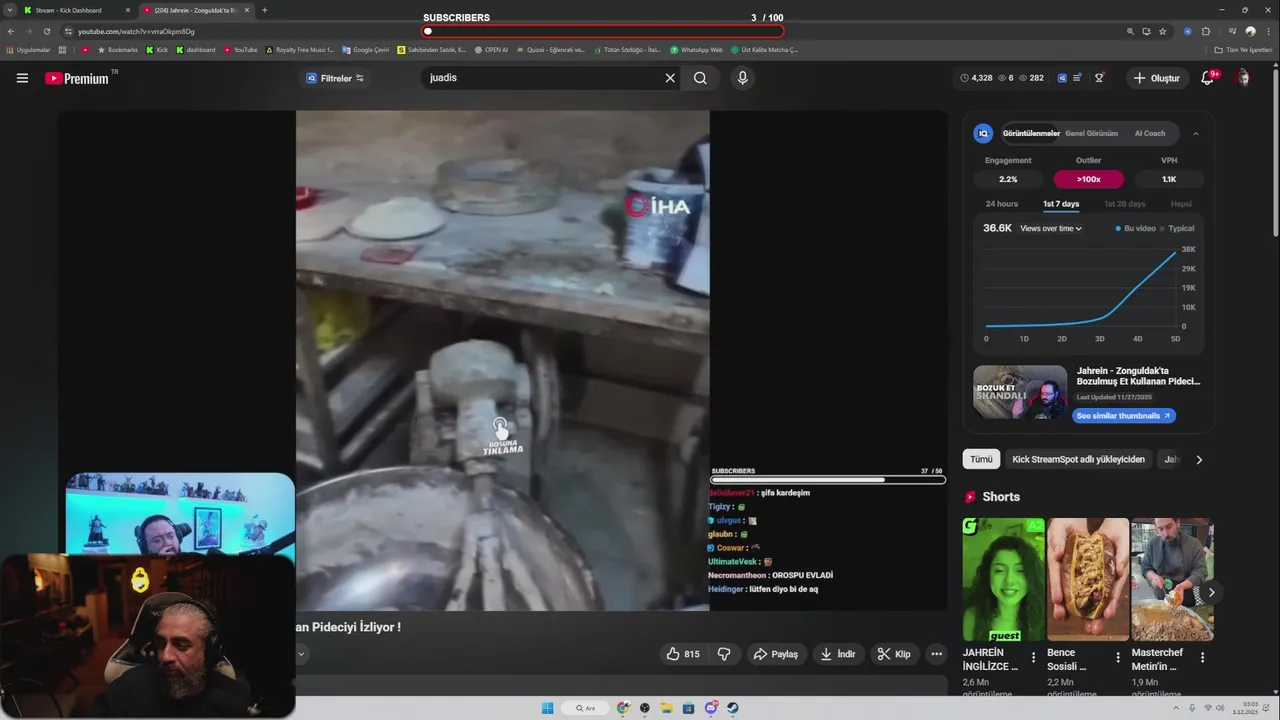Clear the search text with the X icon
The width and height of the screenshot is (1280, 720).
(x=670, y=78)
